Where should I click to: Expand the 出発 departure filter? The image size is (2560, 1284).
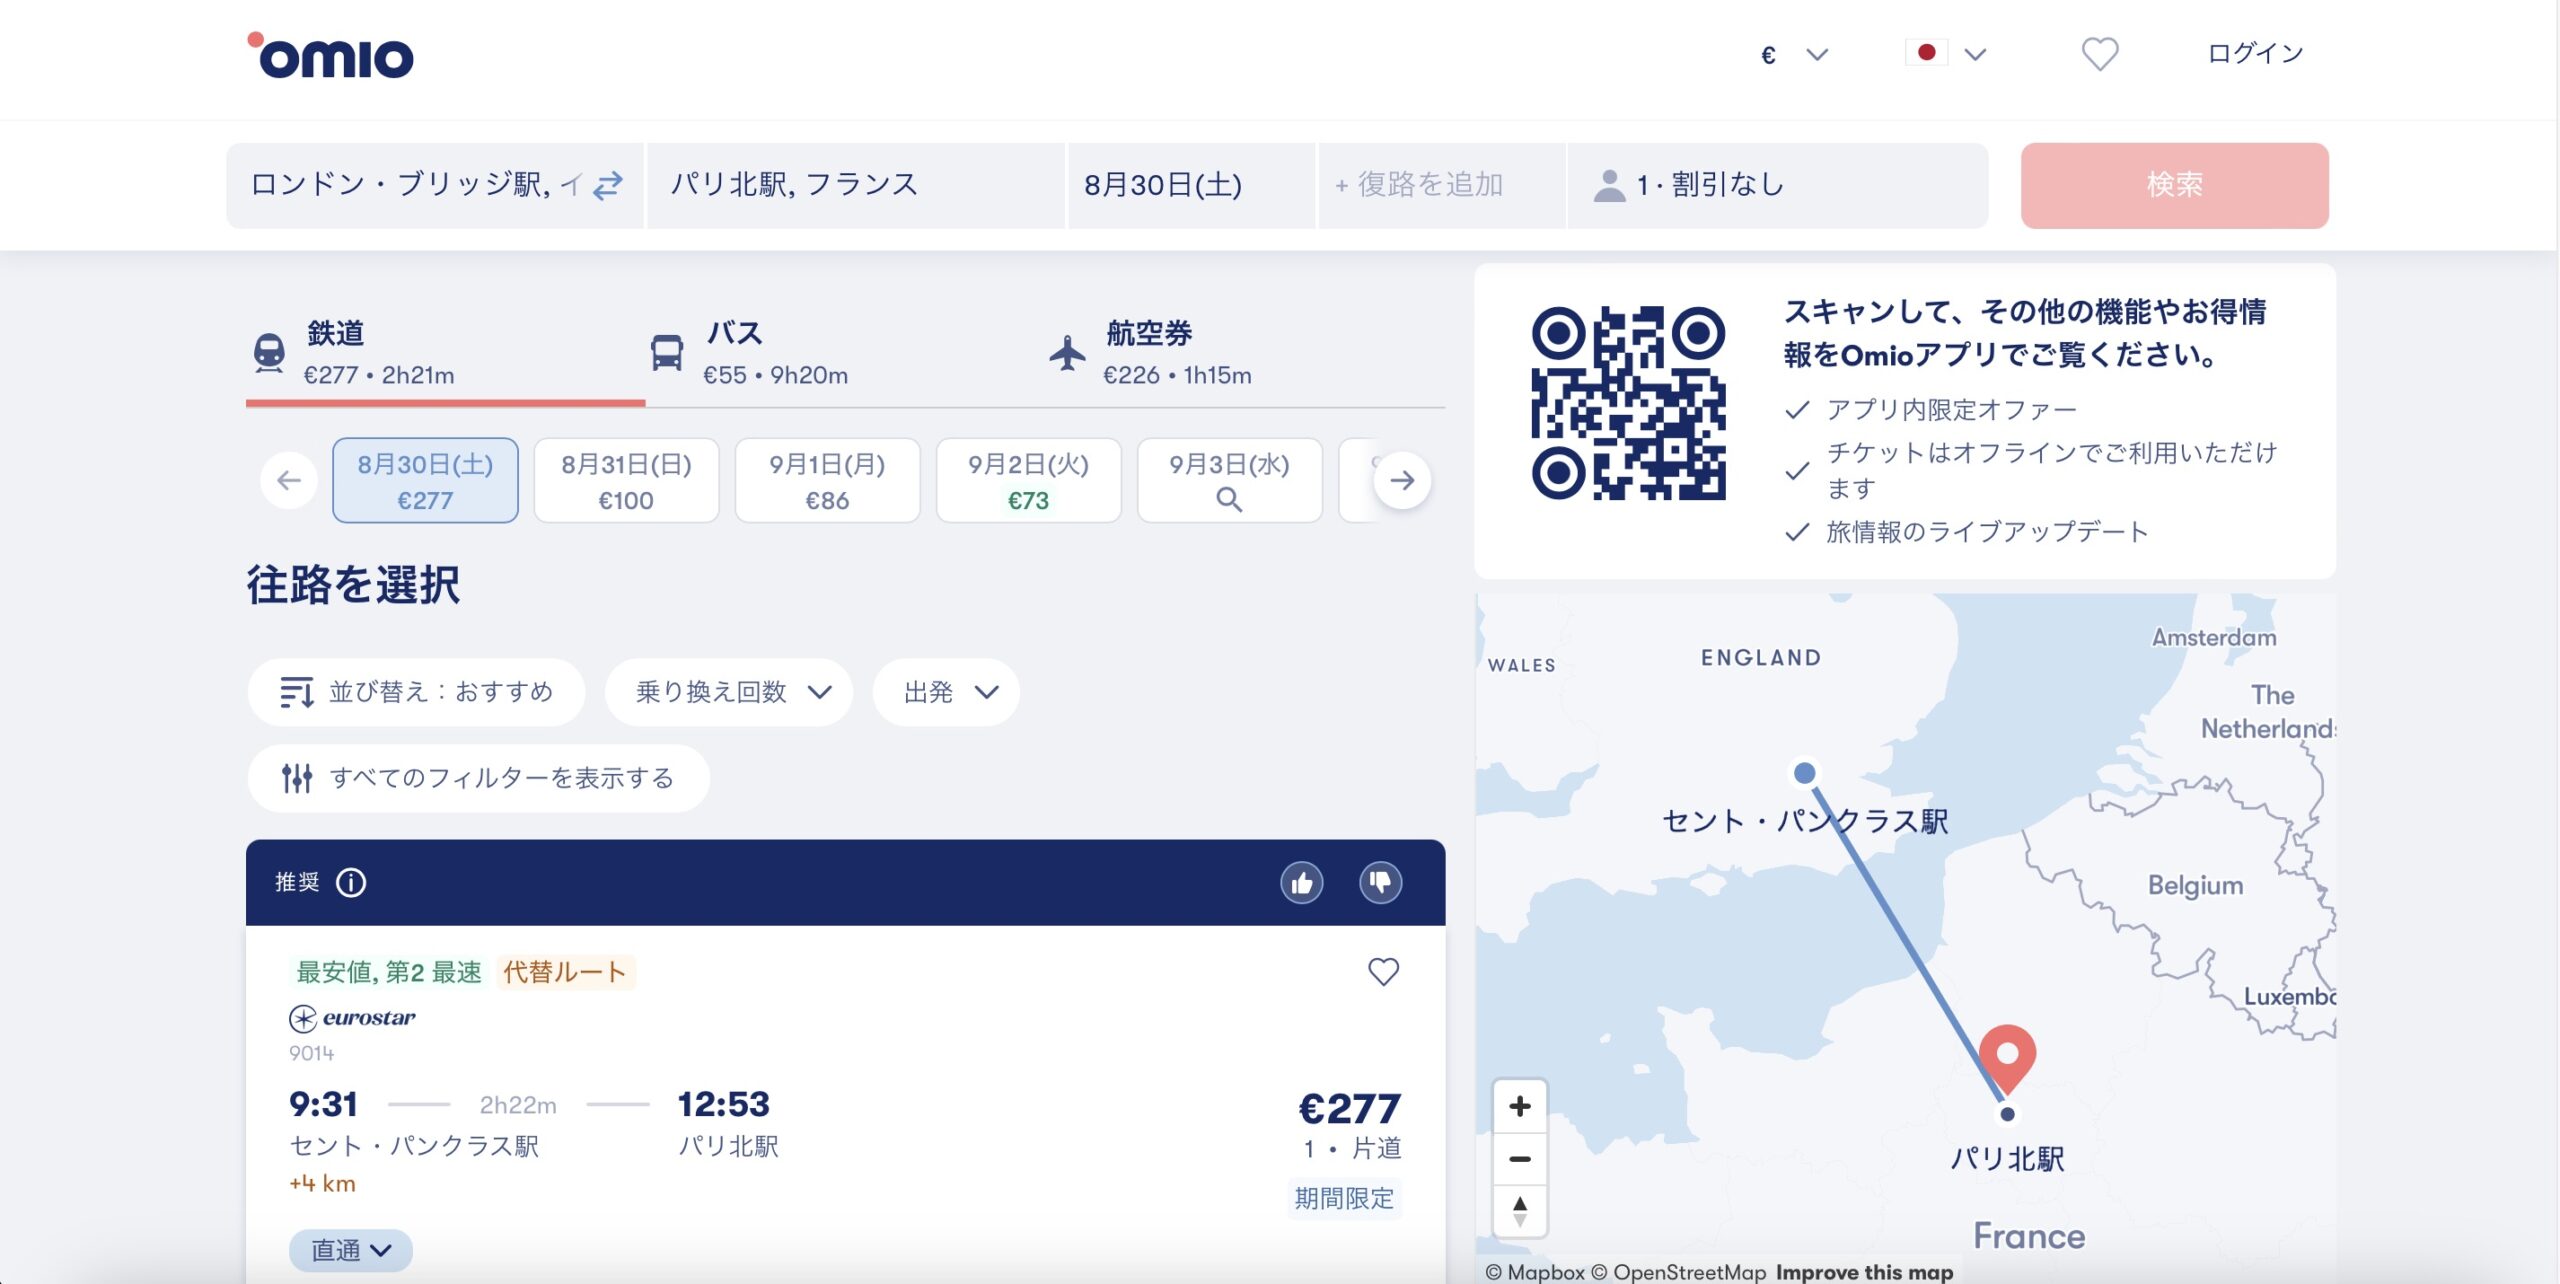pyautogui.click(x=946, y=692)
